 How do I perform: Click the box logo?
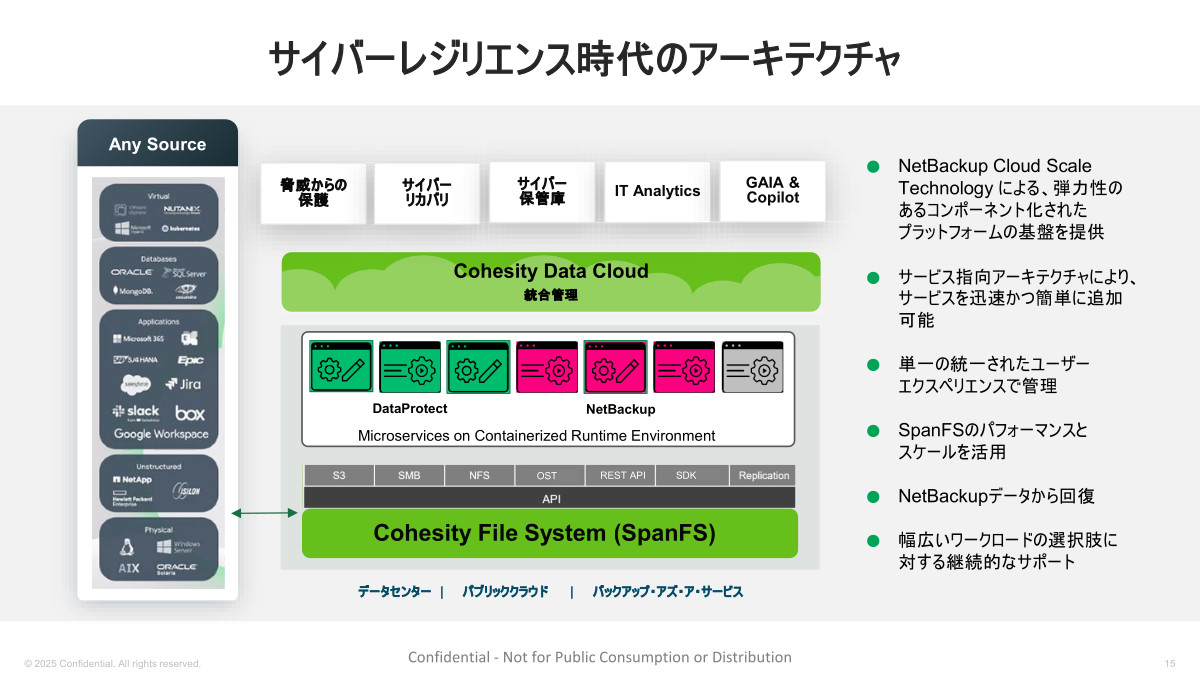[x=190, y=412]
